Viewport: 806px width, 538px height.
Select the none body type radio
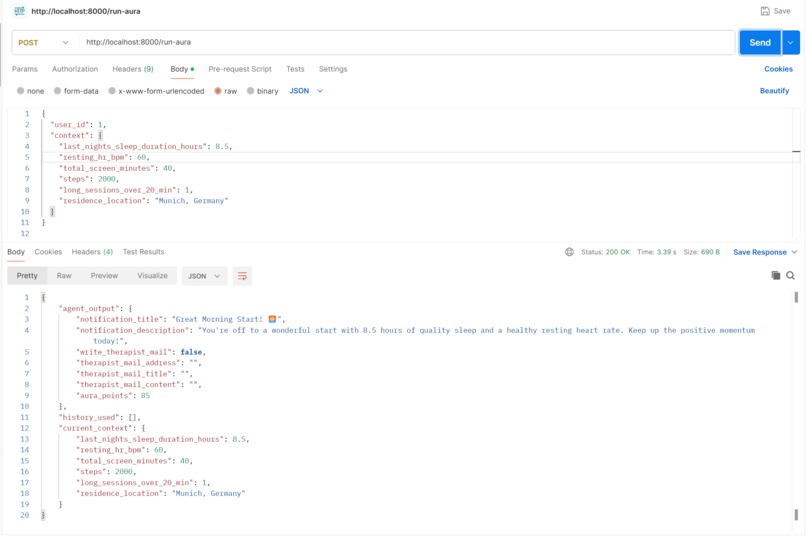click(x=21, y=91)
